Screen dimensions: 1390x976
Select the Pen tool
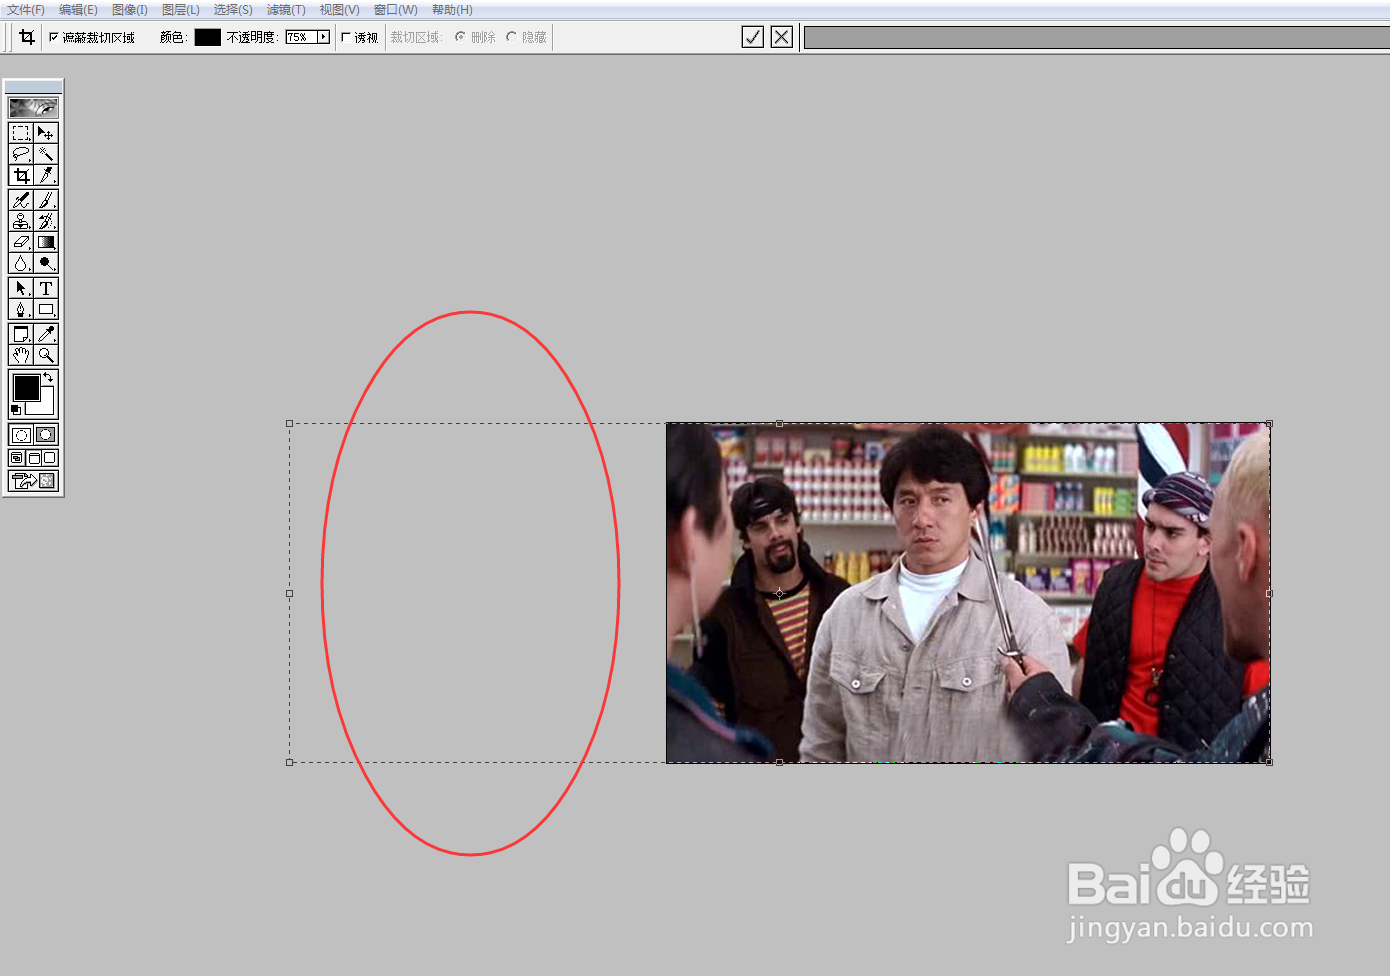(21, 309)
